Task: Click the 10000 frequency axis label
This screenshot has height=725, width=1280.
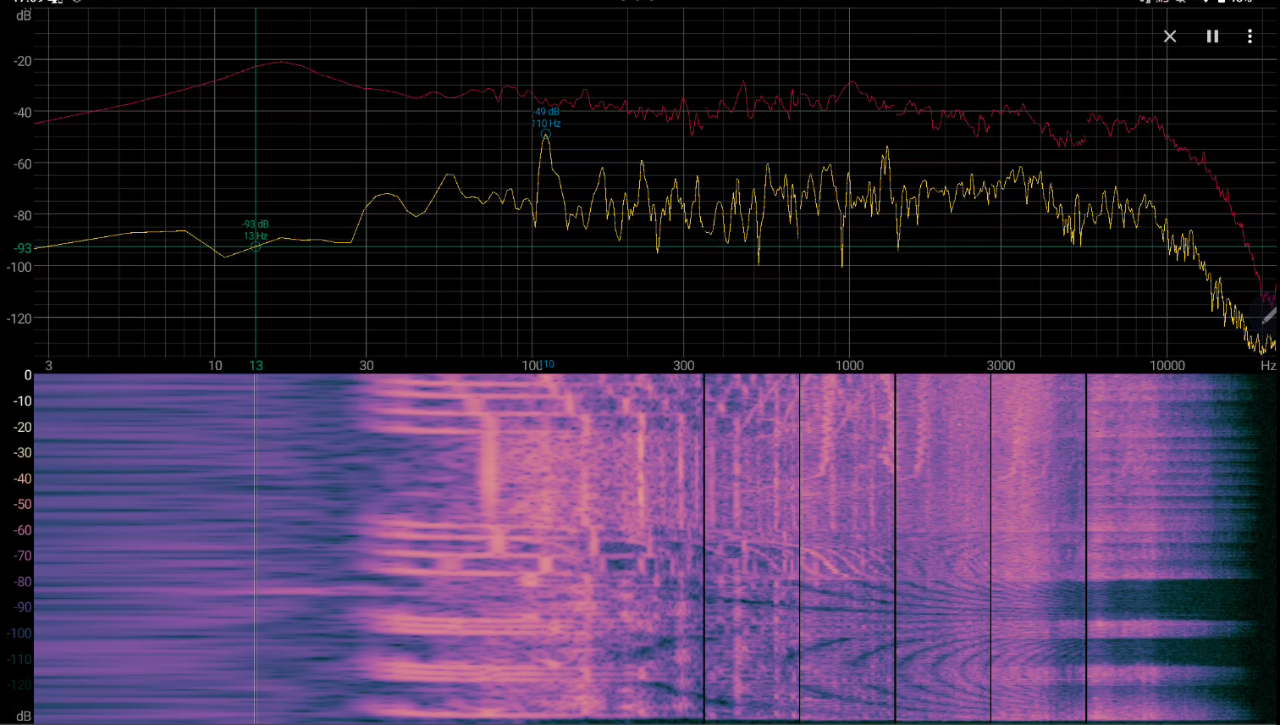Action: click(x=1166, y=366)
